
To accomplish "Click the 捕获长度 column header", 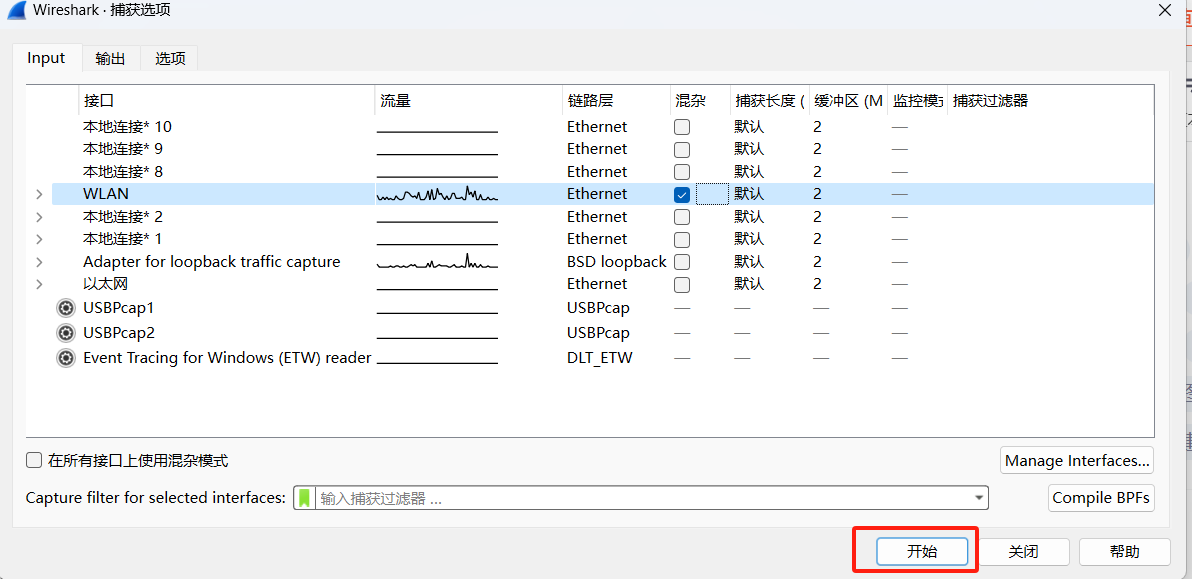I will 769,101.
